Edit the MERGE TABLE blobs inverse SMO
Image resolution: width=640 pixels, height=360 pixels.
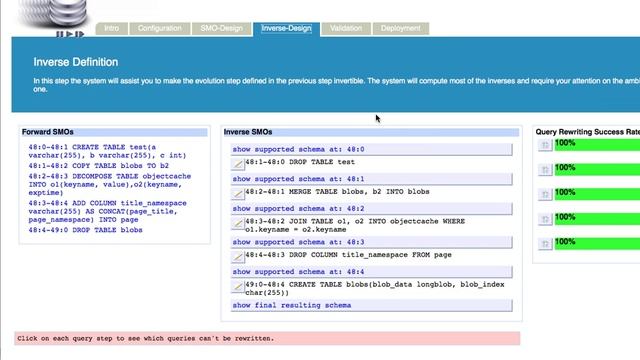pos(238,193)
